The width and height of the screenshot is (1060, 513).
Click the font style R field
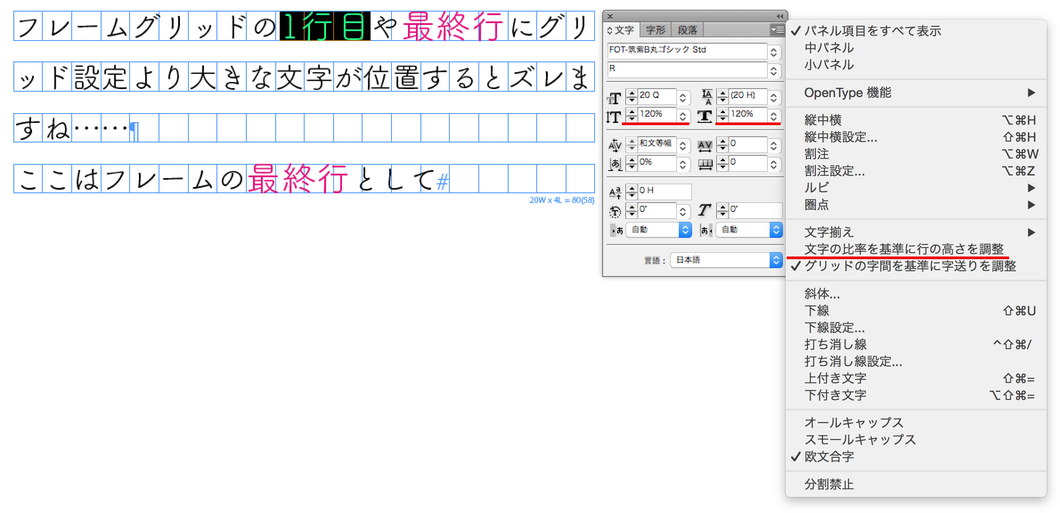[688, 70]
